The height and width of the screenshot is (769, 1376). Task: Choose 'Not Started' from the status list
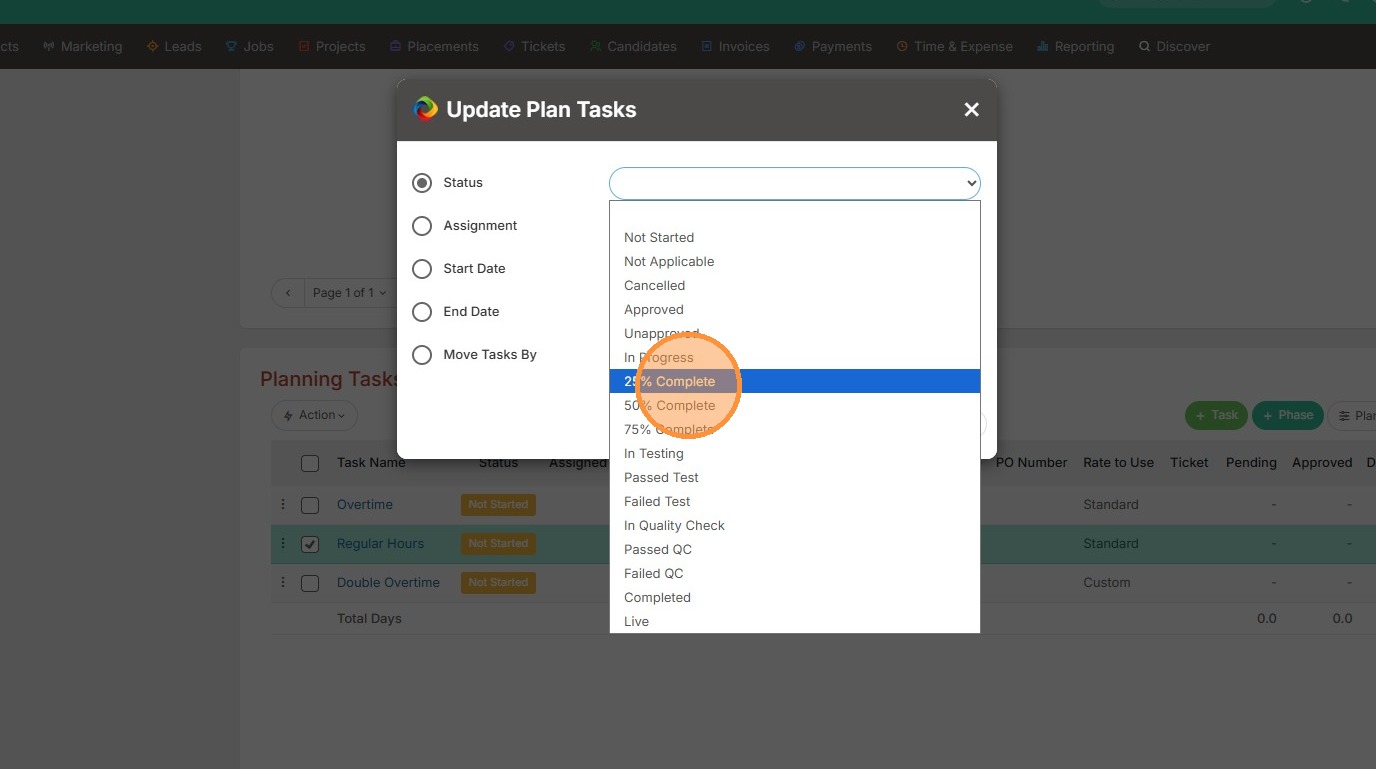[795, 237]
